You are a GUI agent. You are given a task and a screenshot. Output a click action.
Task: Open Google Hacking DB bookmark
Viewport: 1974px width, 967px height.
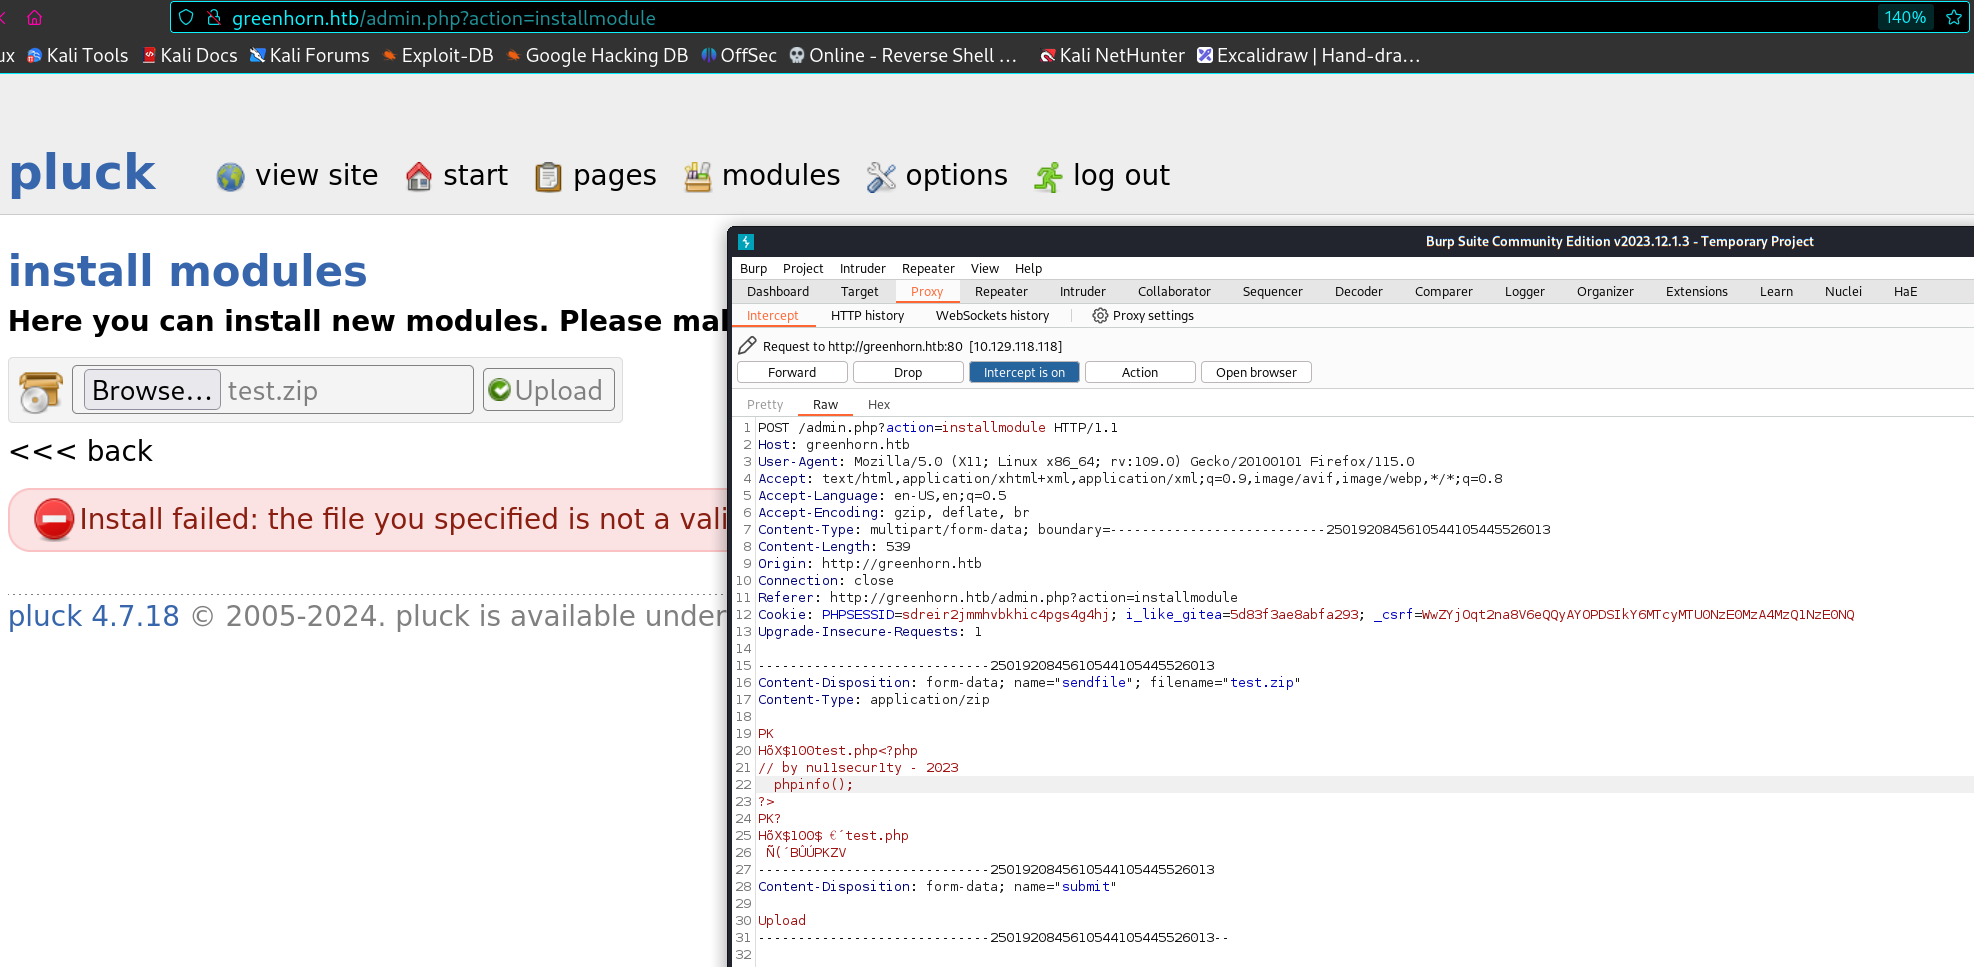(598, 56)
